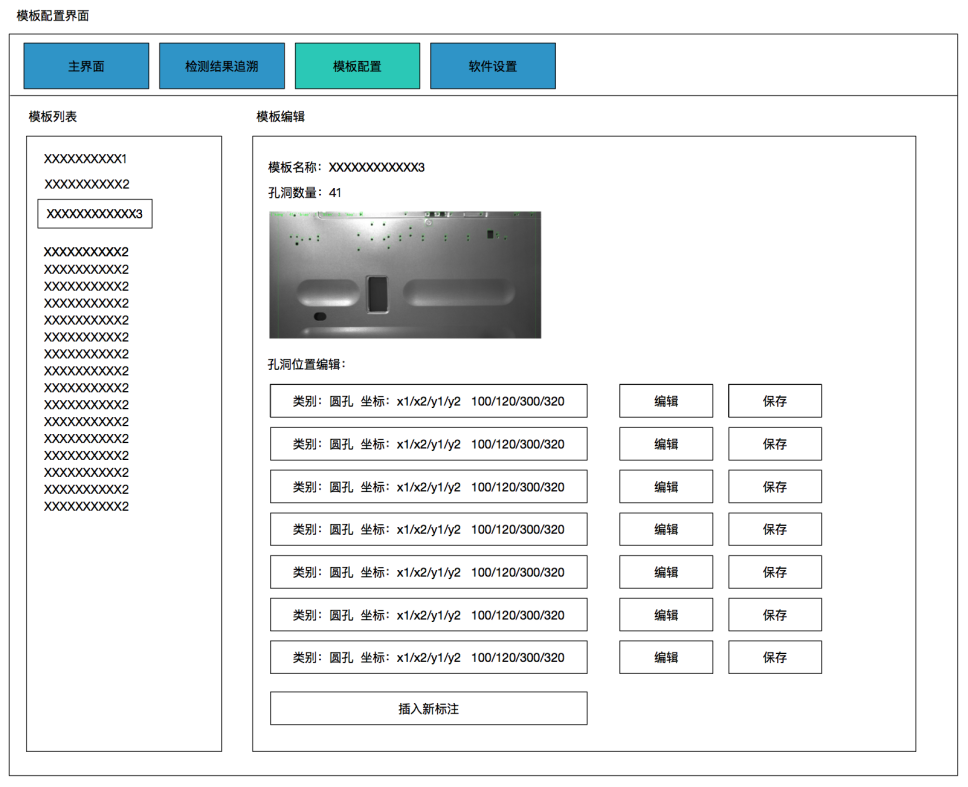This screenshot has width=968, height=787.
Task: Select the 模板配置 tab
Action: pos(357,66)
